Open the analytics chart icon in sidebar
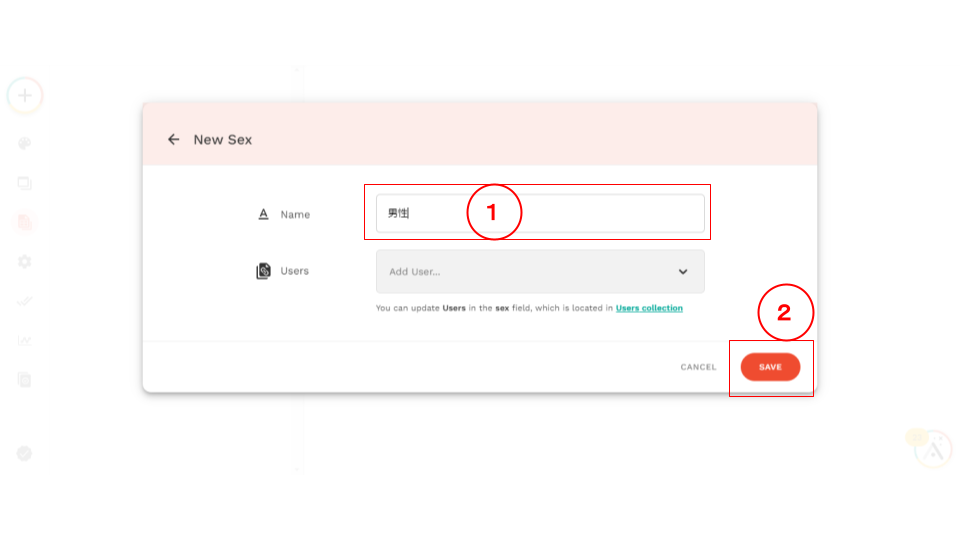Viewport: 960px width, 540px height. coord(24,340)
